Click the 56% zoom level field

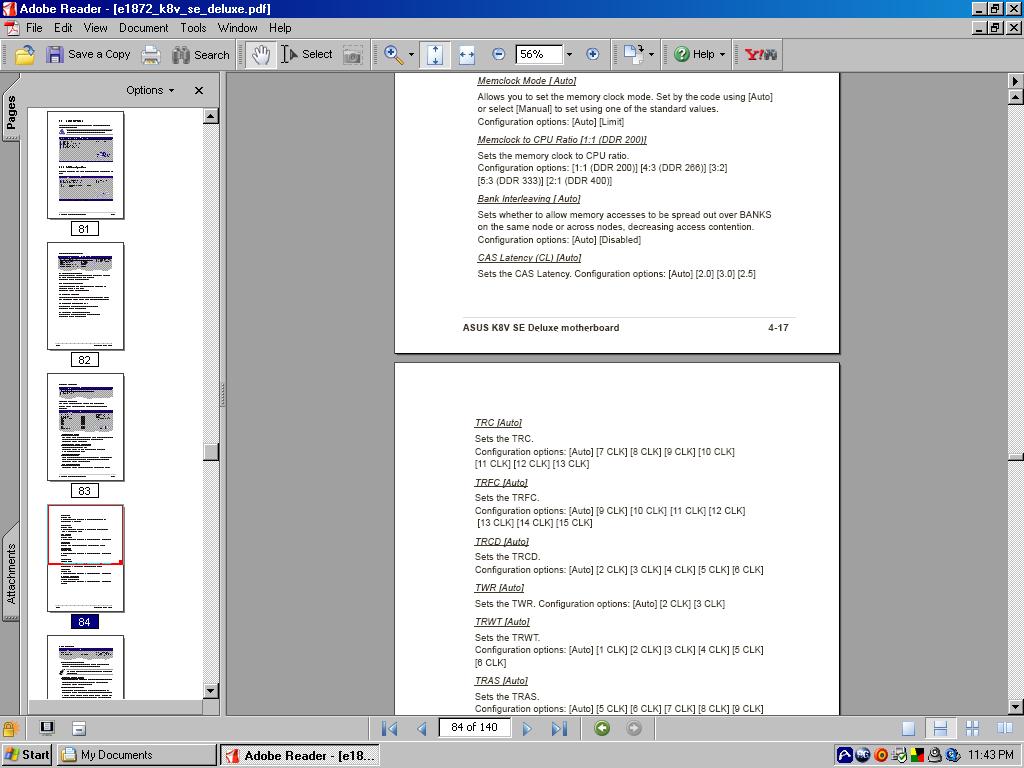[x=539, y=55]
